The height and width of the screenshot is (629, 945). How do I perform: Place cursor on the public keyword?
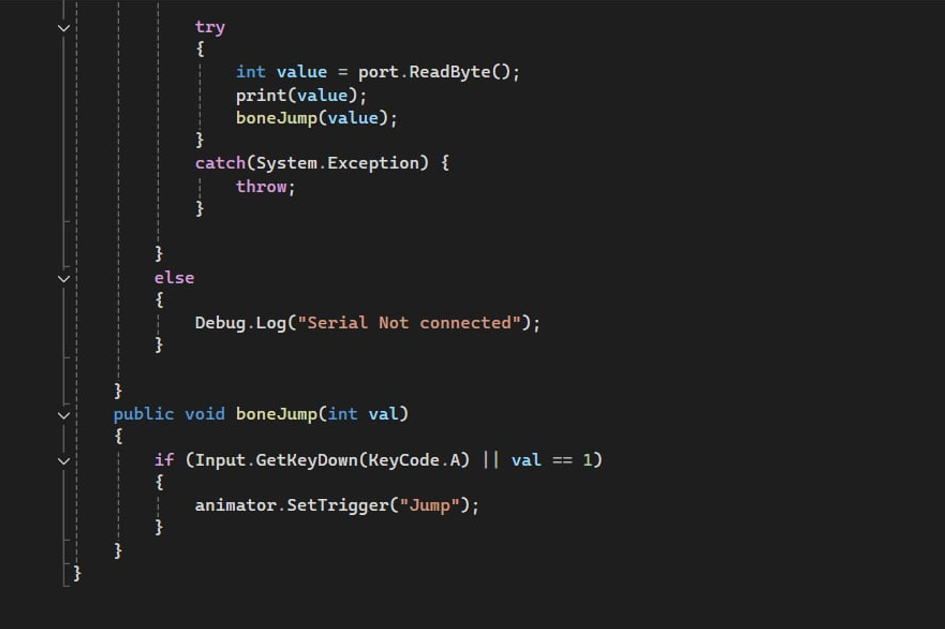pos(143,415)
